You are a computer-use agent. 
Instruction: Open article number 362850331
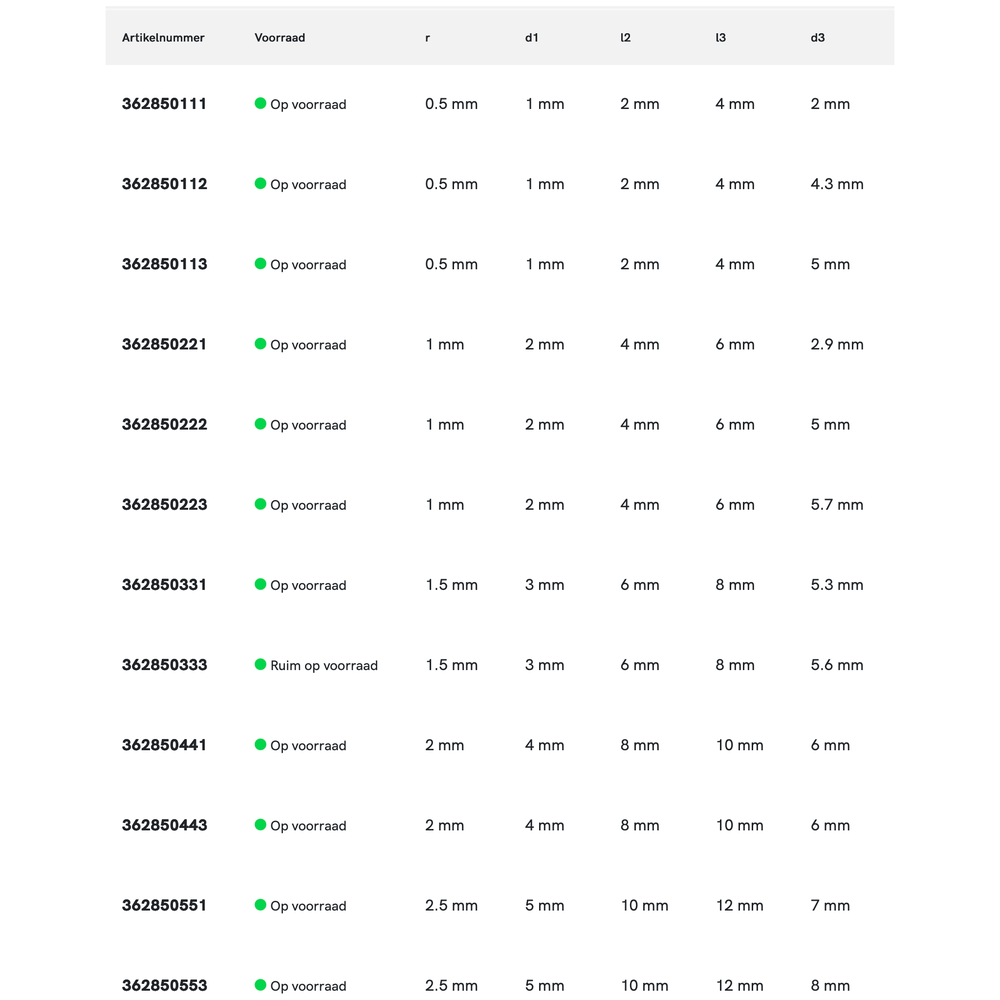click(x=164, y=585)
